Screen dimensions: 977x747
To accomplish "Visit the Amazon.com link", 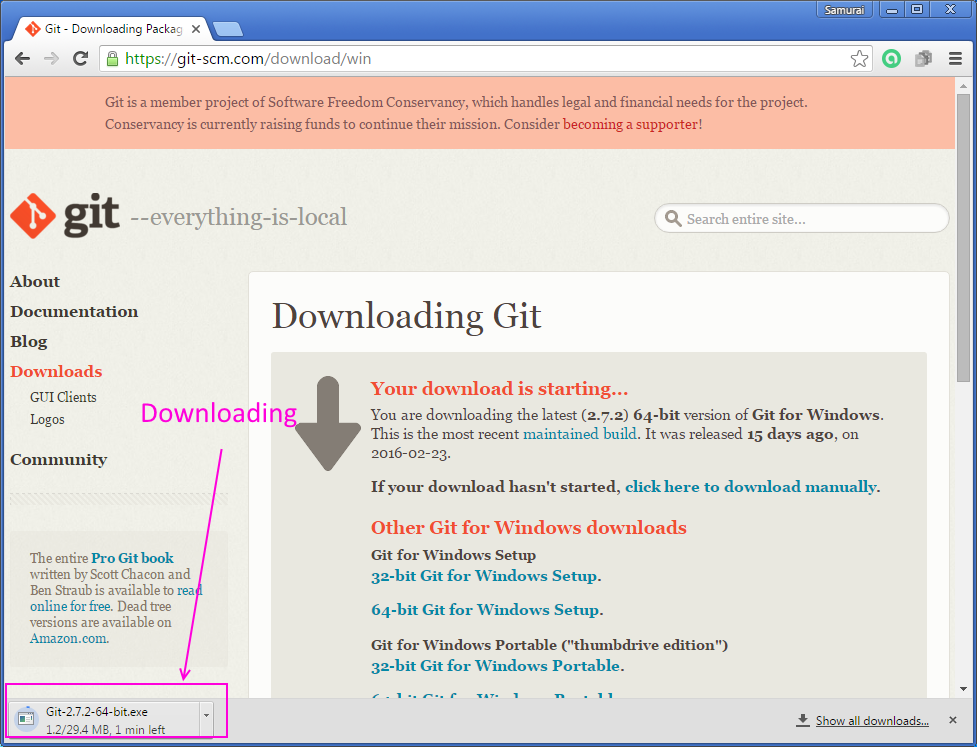I will tap(69, 638).
